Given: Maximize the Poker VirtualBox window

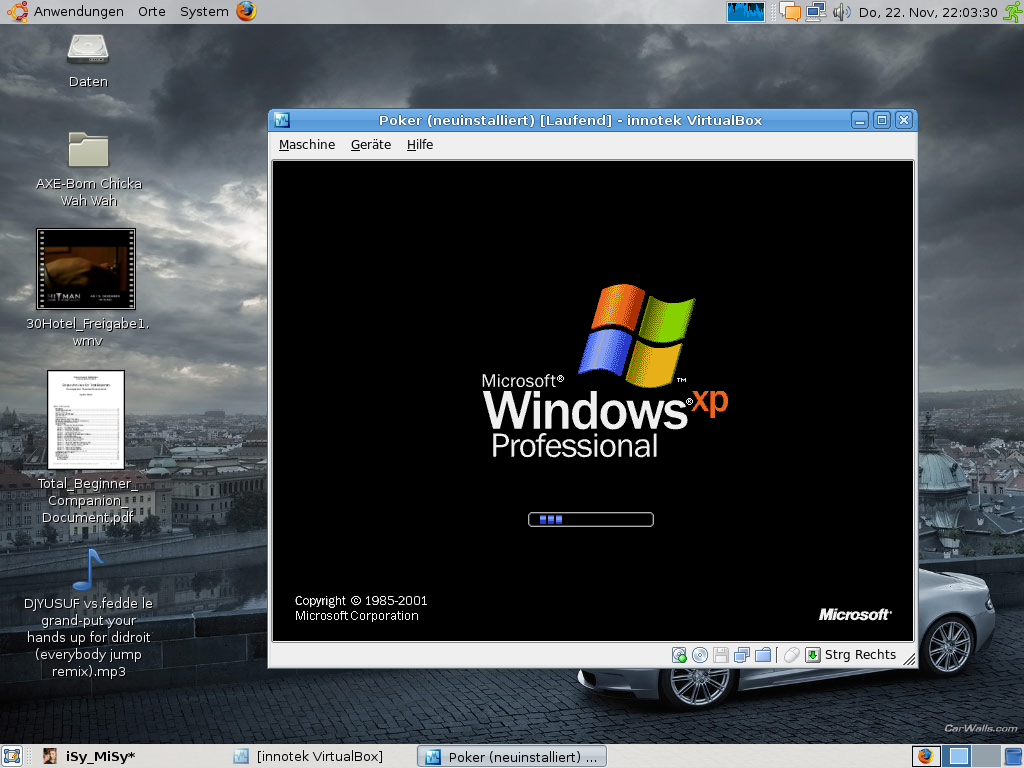Looking at the screenshot, I should pos(882,120).
